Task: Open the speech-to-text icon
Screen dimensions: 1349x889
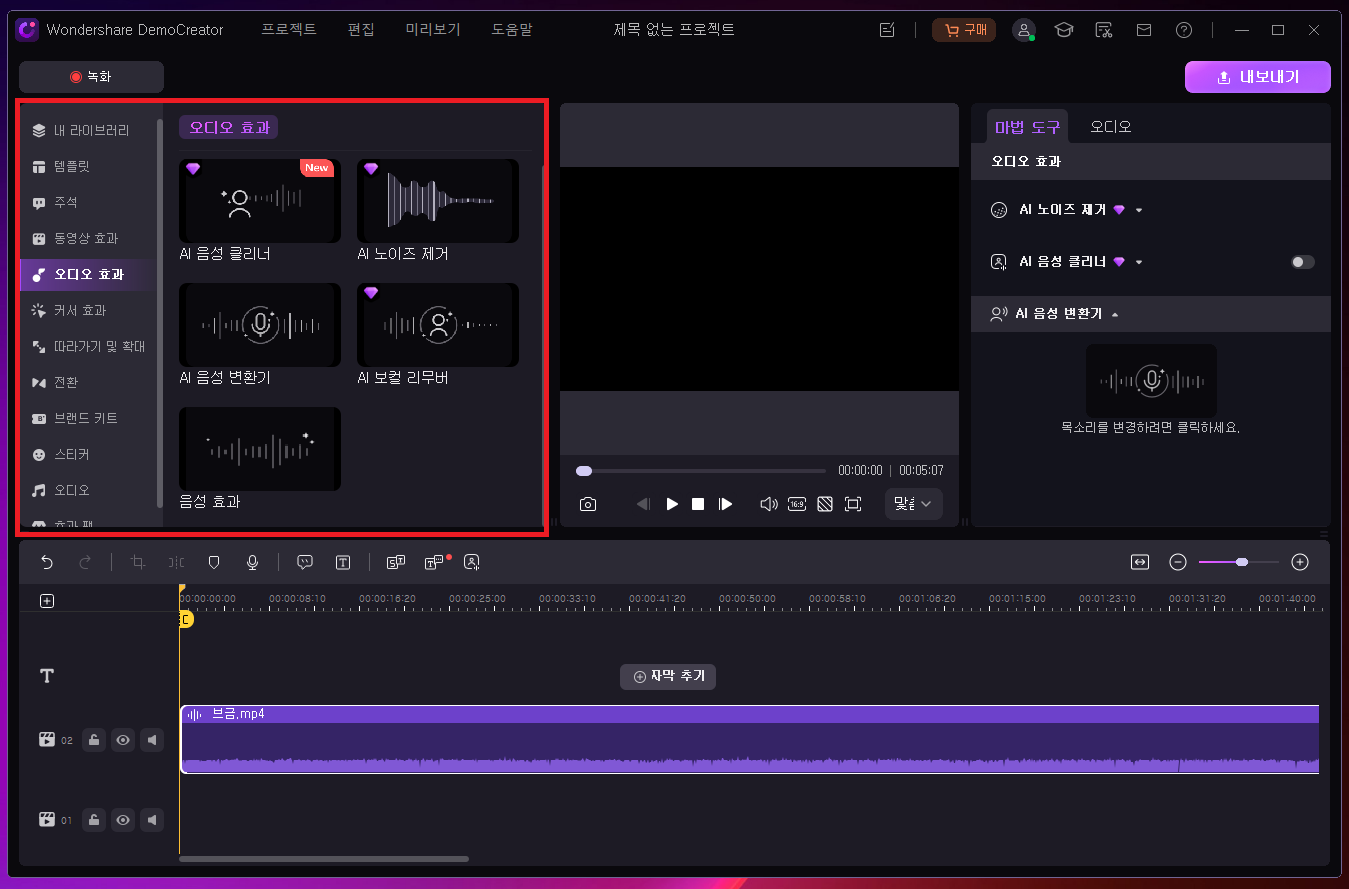Action: (396, 562)
